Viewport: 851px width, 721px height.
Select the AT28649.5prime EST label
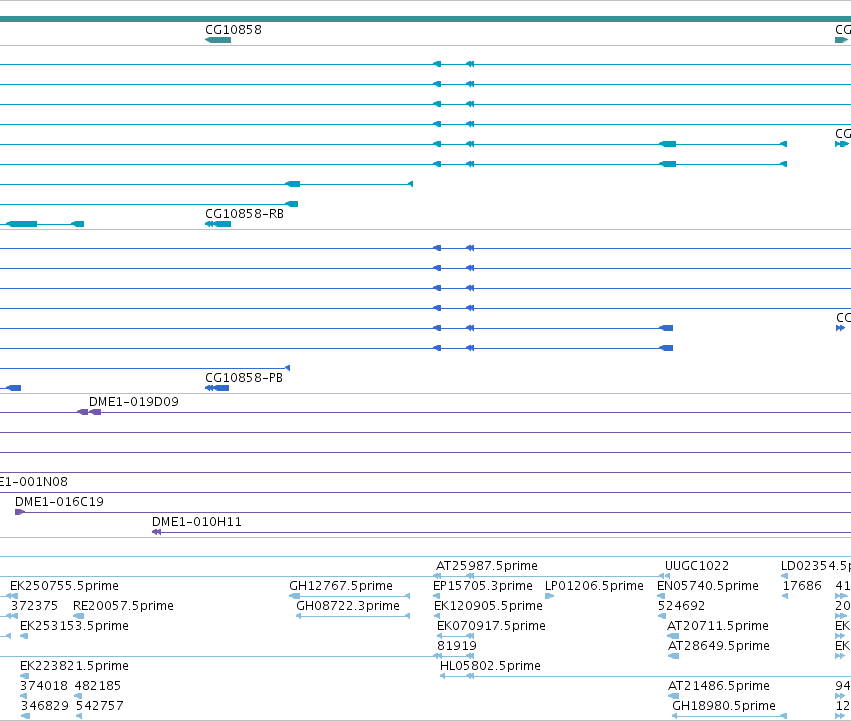[x=719, y=646]
